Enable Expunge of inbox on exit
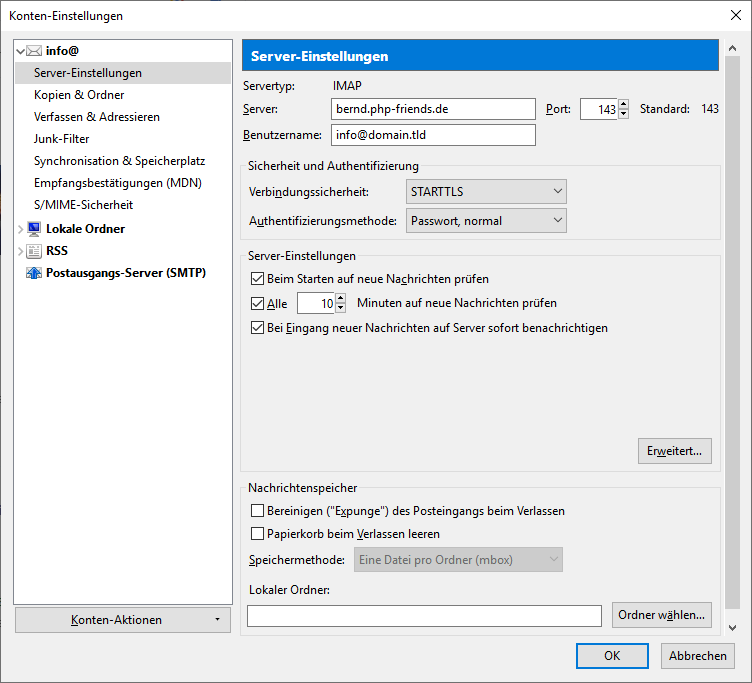Viewport: 752px width, 683px height. (x=257, y=511)
